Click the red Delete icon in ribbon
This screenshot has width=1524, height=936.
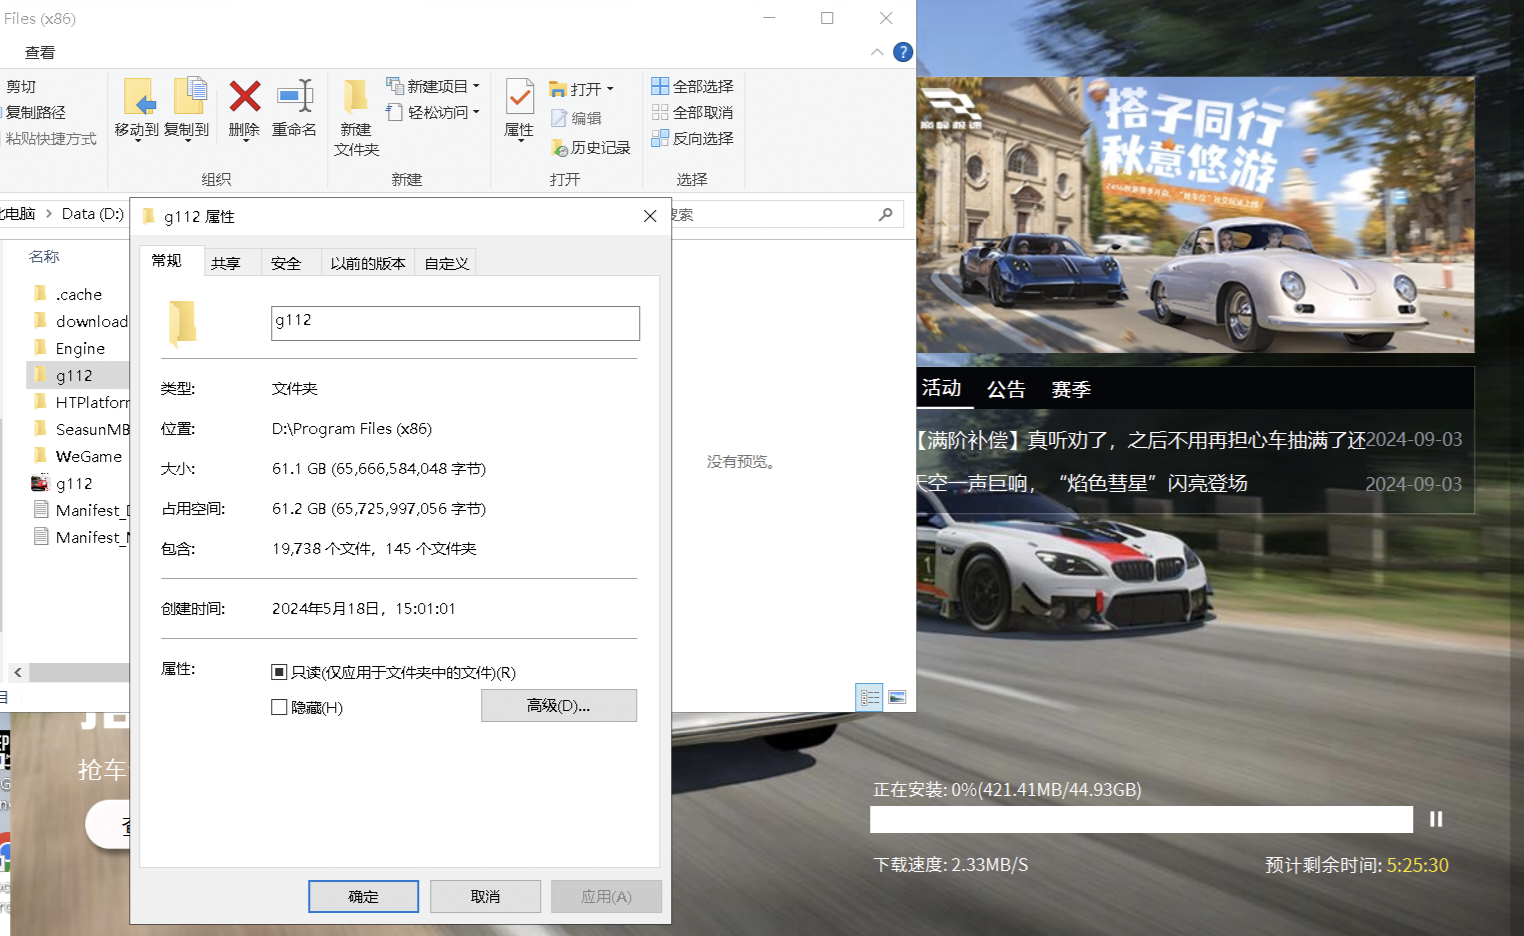click(x=245, y=97)
